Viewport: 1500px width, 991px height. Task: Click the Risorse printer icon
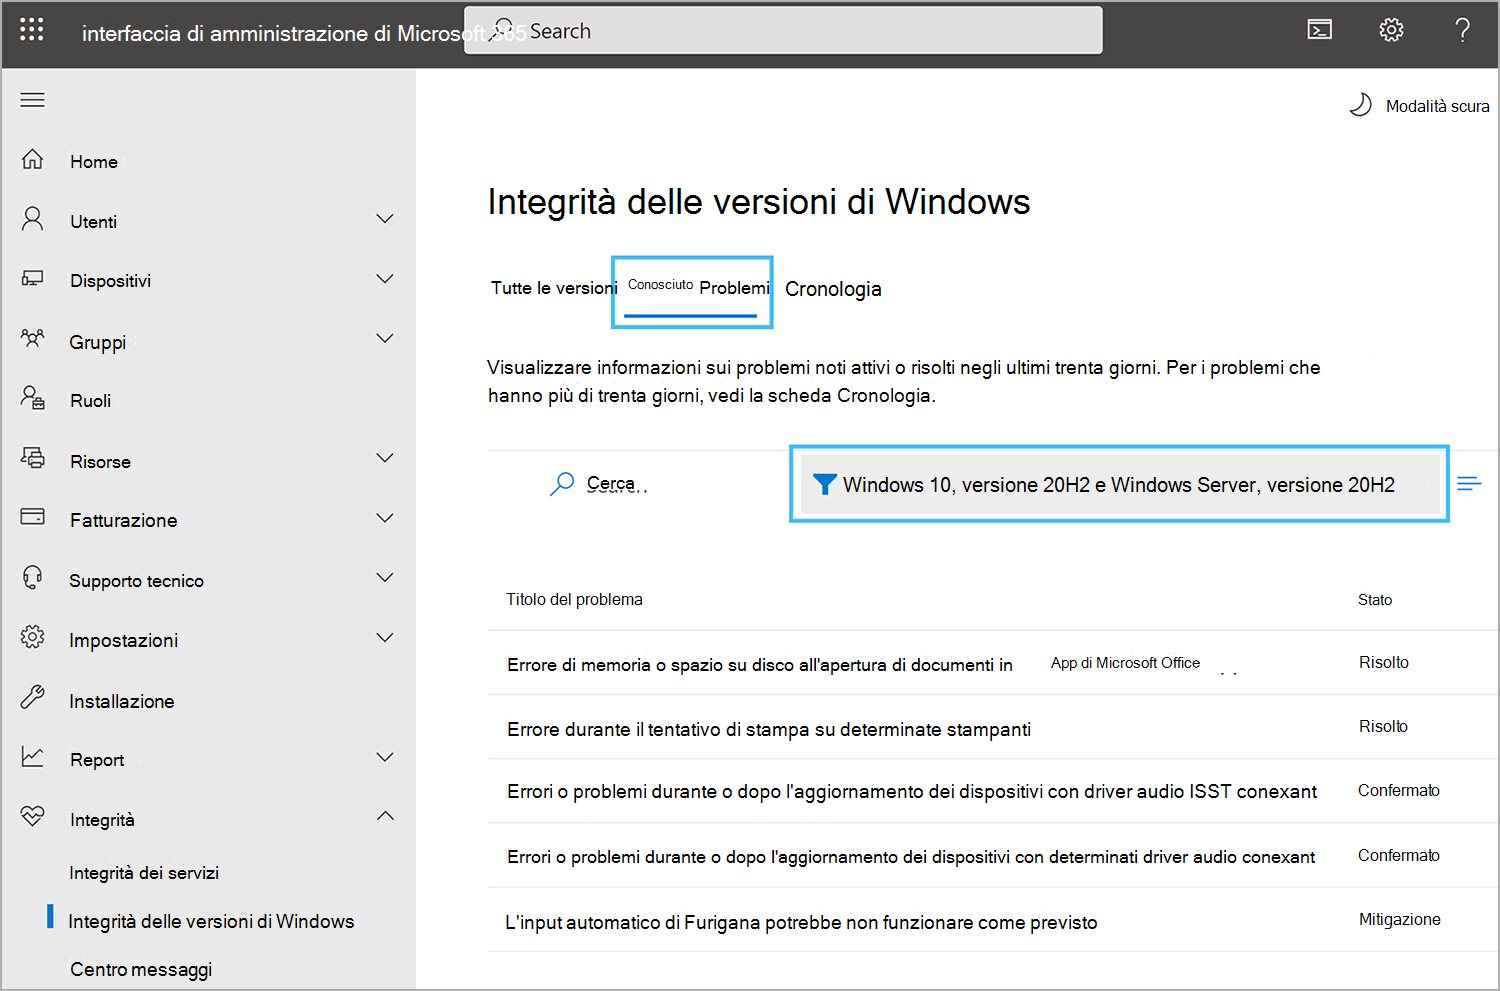pos(33,458)
